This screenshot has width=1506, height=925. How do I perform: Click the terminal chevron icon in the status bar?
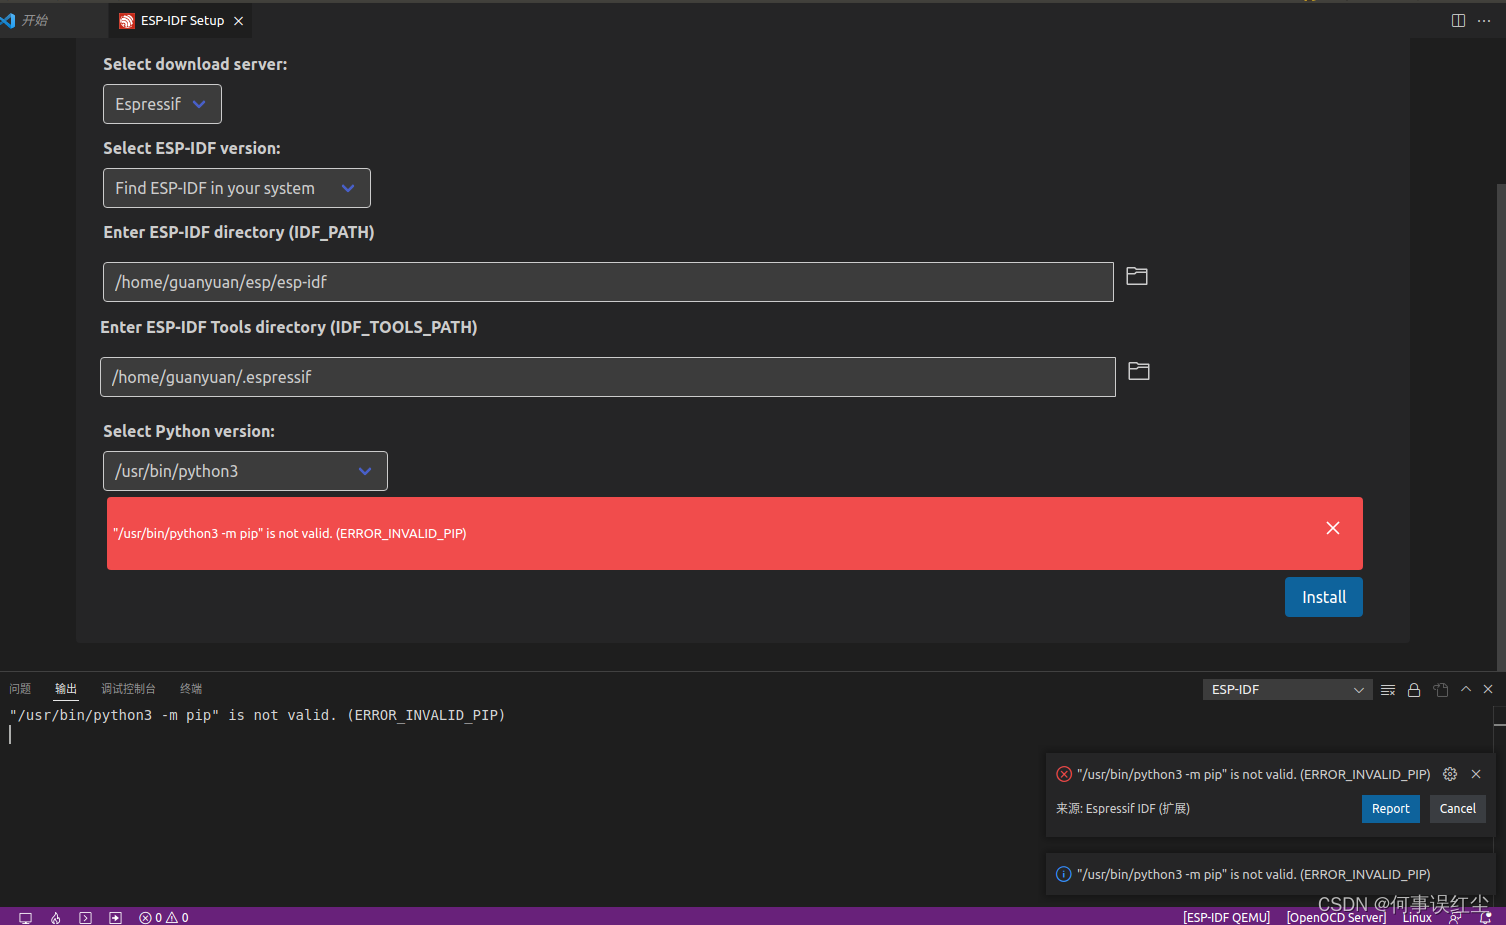click(x=86, y=918)
